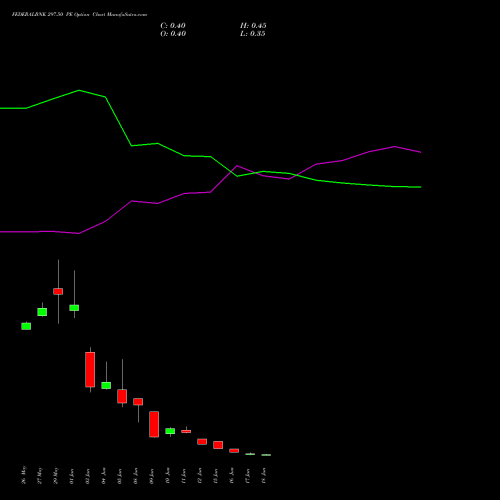Click the flat green candle above 18 Jun
This screenshot has width=500, height=500.
(x=266, y=455)
